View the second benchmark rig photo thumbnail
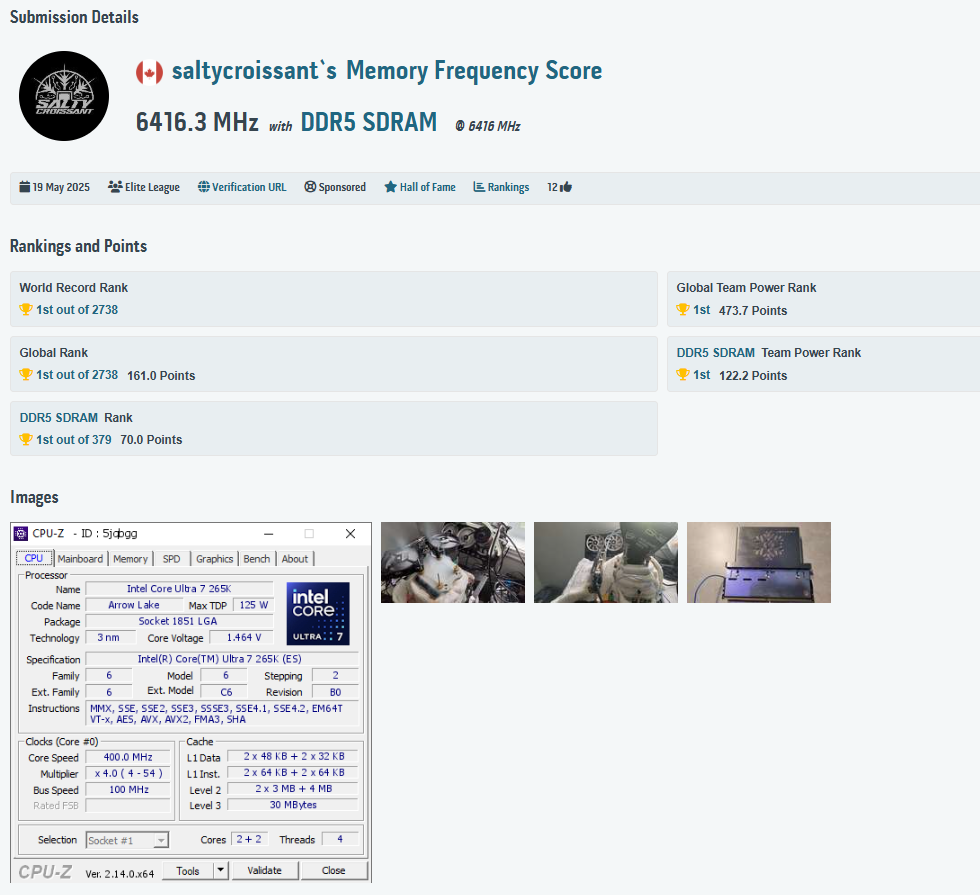Image resolution: width=980 pixels, height=895 pixels. point(606,562)
